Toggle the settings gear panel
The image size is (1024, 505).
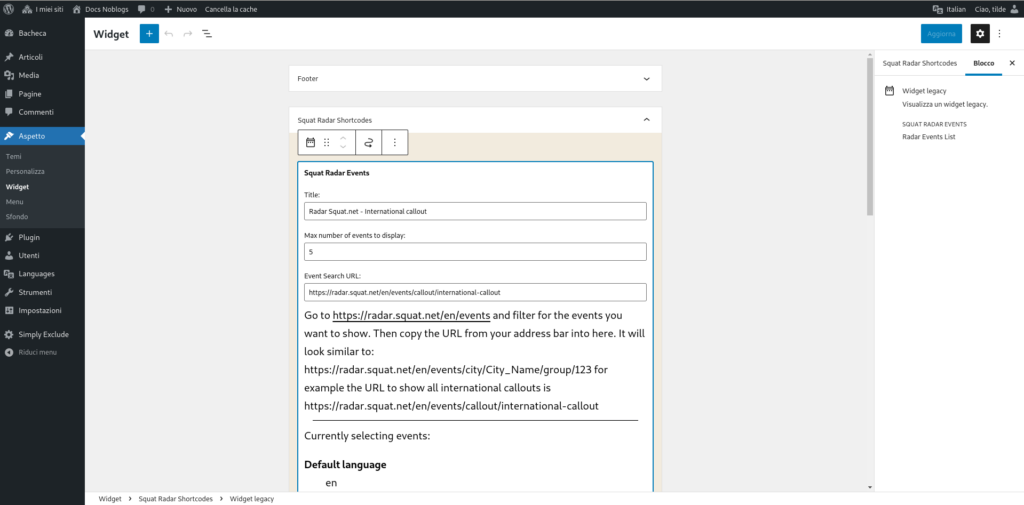click(x=980, y=33)
